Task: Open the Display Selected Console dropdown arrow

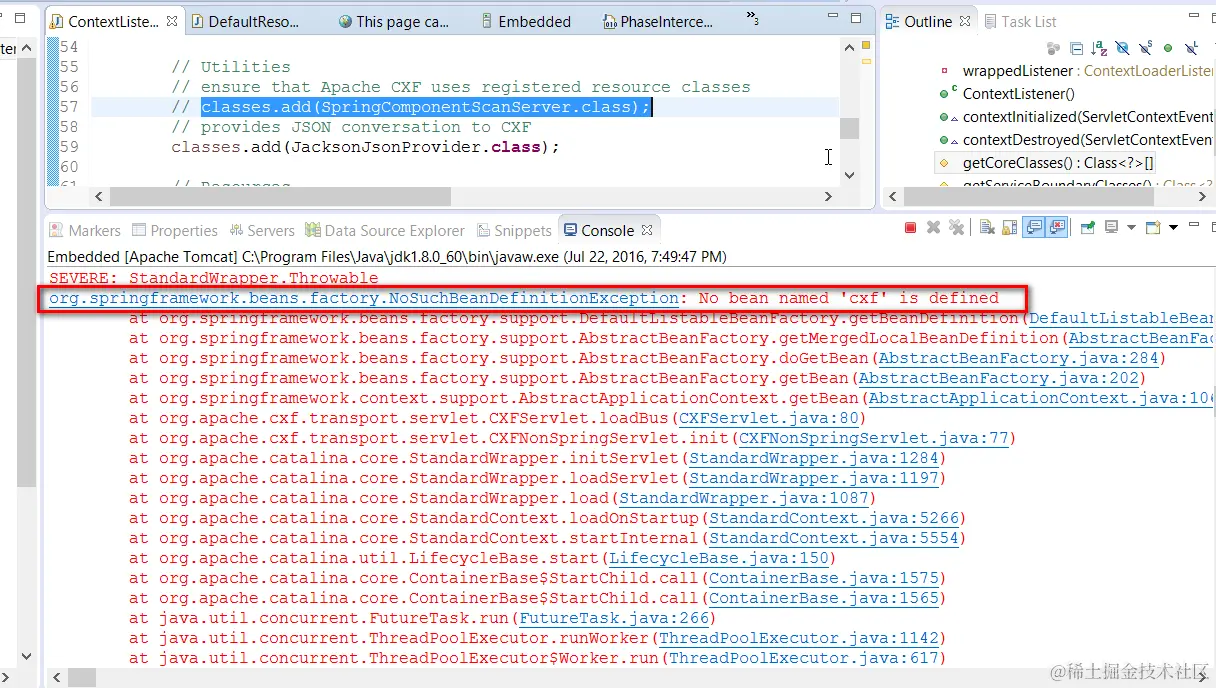Action: click(1131, 228)
